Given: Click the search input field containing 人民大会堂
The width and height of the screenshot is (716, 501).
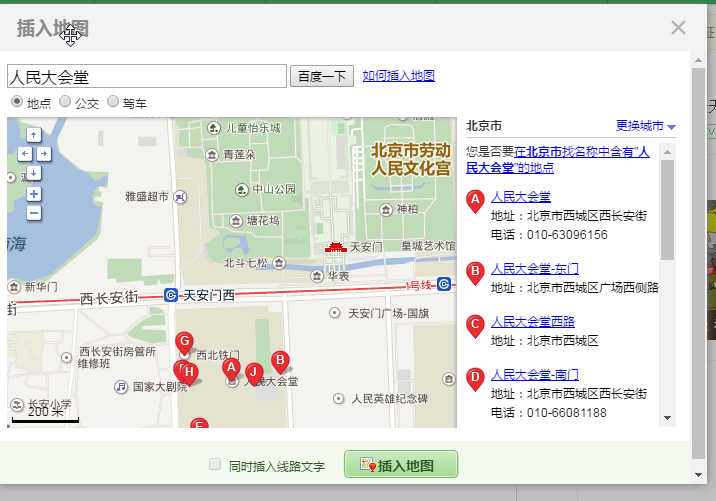Looking at the screenshot, I should [147, 76].
